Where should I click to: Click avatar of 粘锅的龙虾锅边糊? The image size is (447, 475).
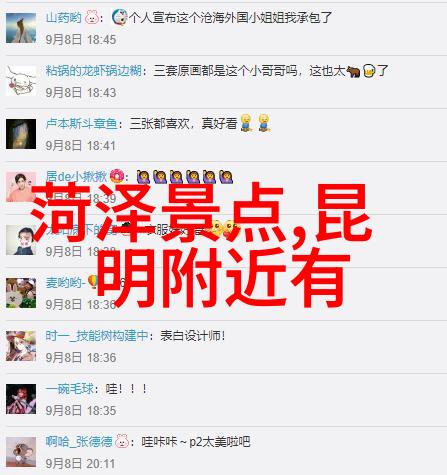pos(21,81)
